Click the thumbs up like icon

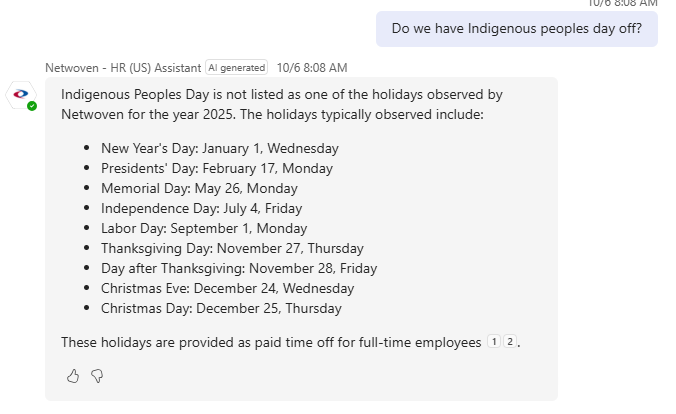click(73, 376)
